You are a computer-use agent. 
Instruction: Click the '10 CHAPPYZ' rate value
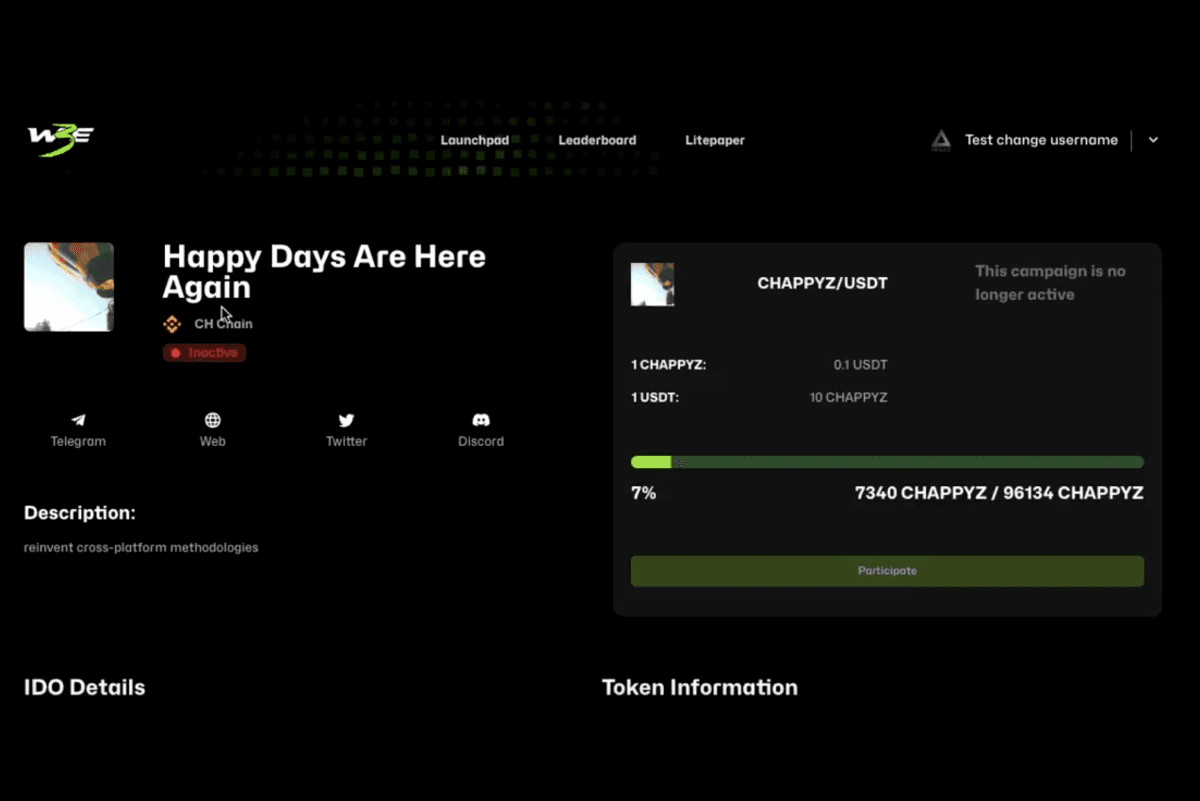click(848, 397)
